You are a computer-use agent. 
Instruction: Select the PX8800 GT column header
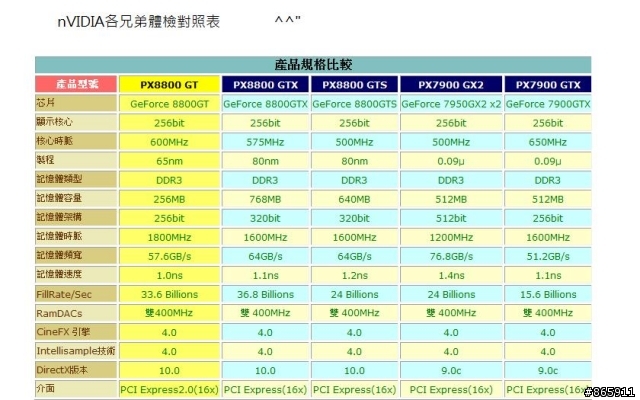[x=169, y=85]
